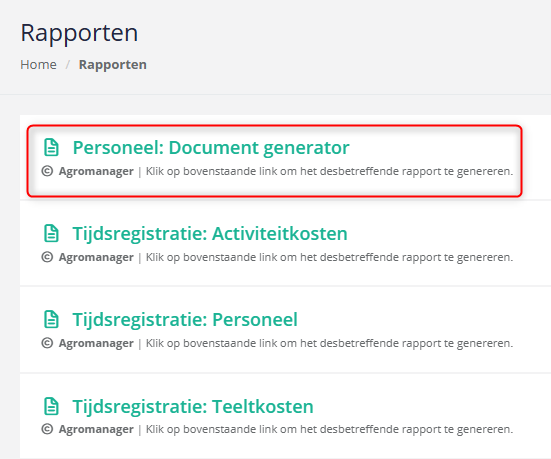Open the Tijdsregistratie: Activiteitkosten report
This screenshot has height=459, width=551.
[x=210, y=234]
